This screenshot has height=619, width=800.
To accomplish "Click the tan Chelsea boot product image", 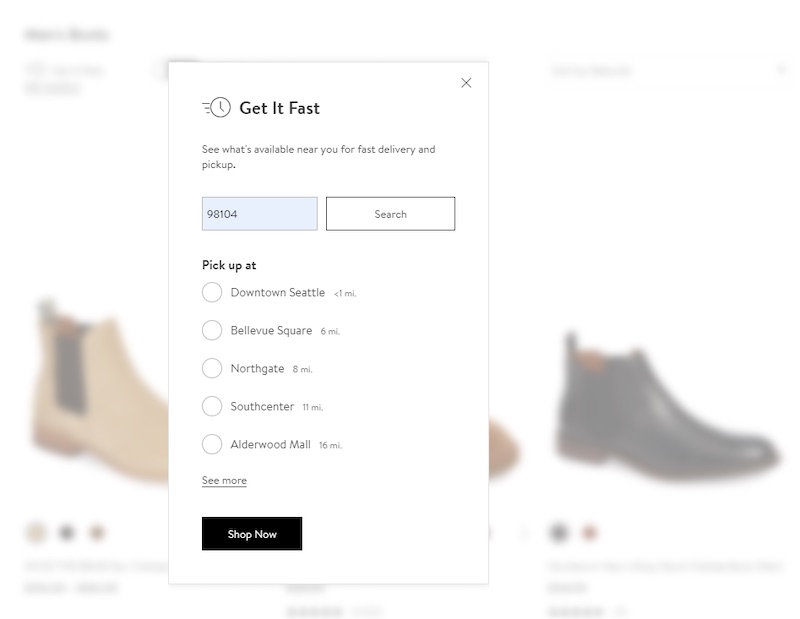I will (90, 390).
